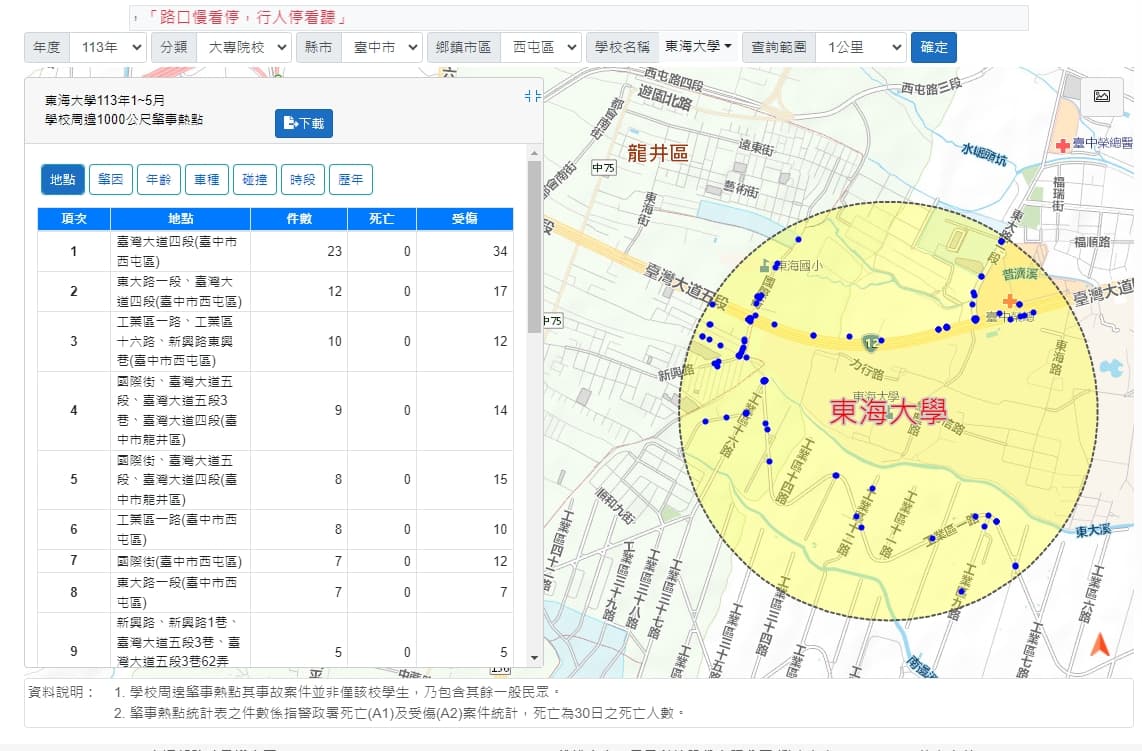Click the 龍井區 district label on map
The width and height of the screenshot is (1142, 751).
658,153
